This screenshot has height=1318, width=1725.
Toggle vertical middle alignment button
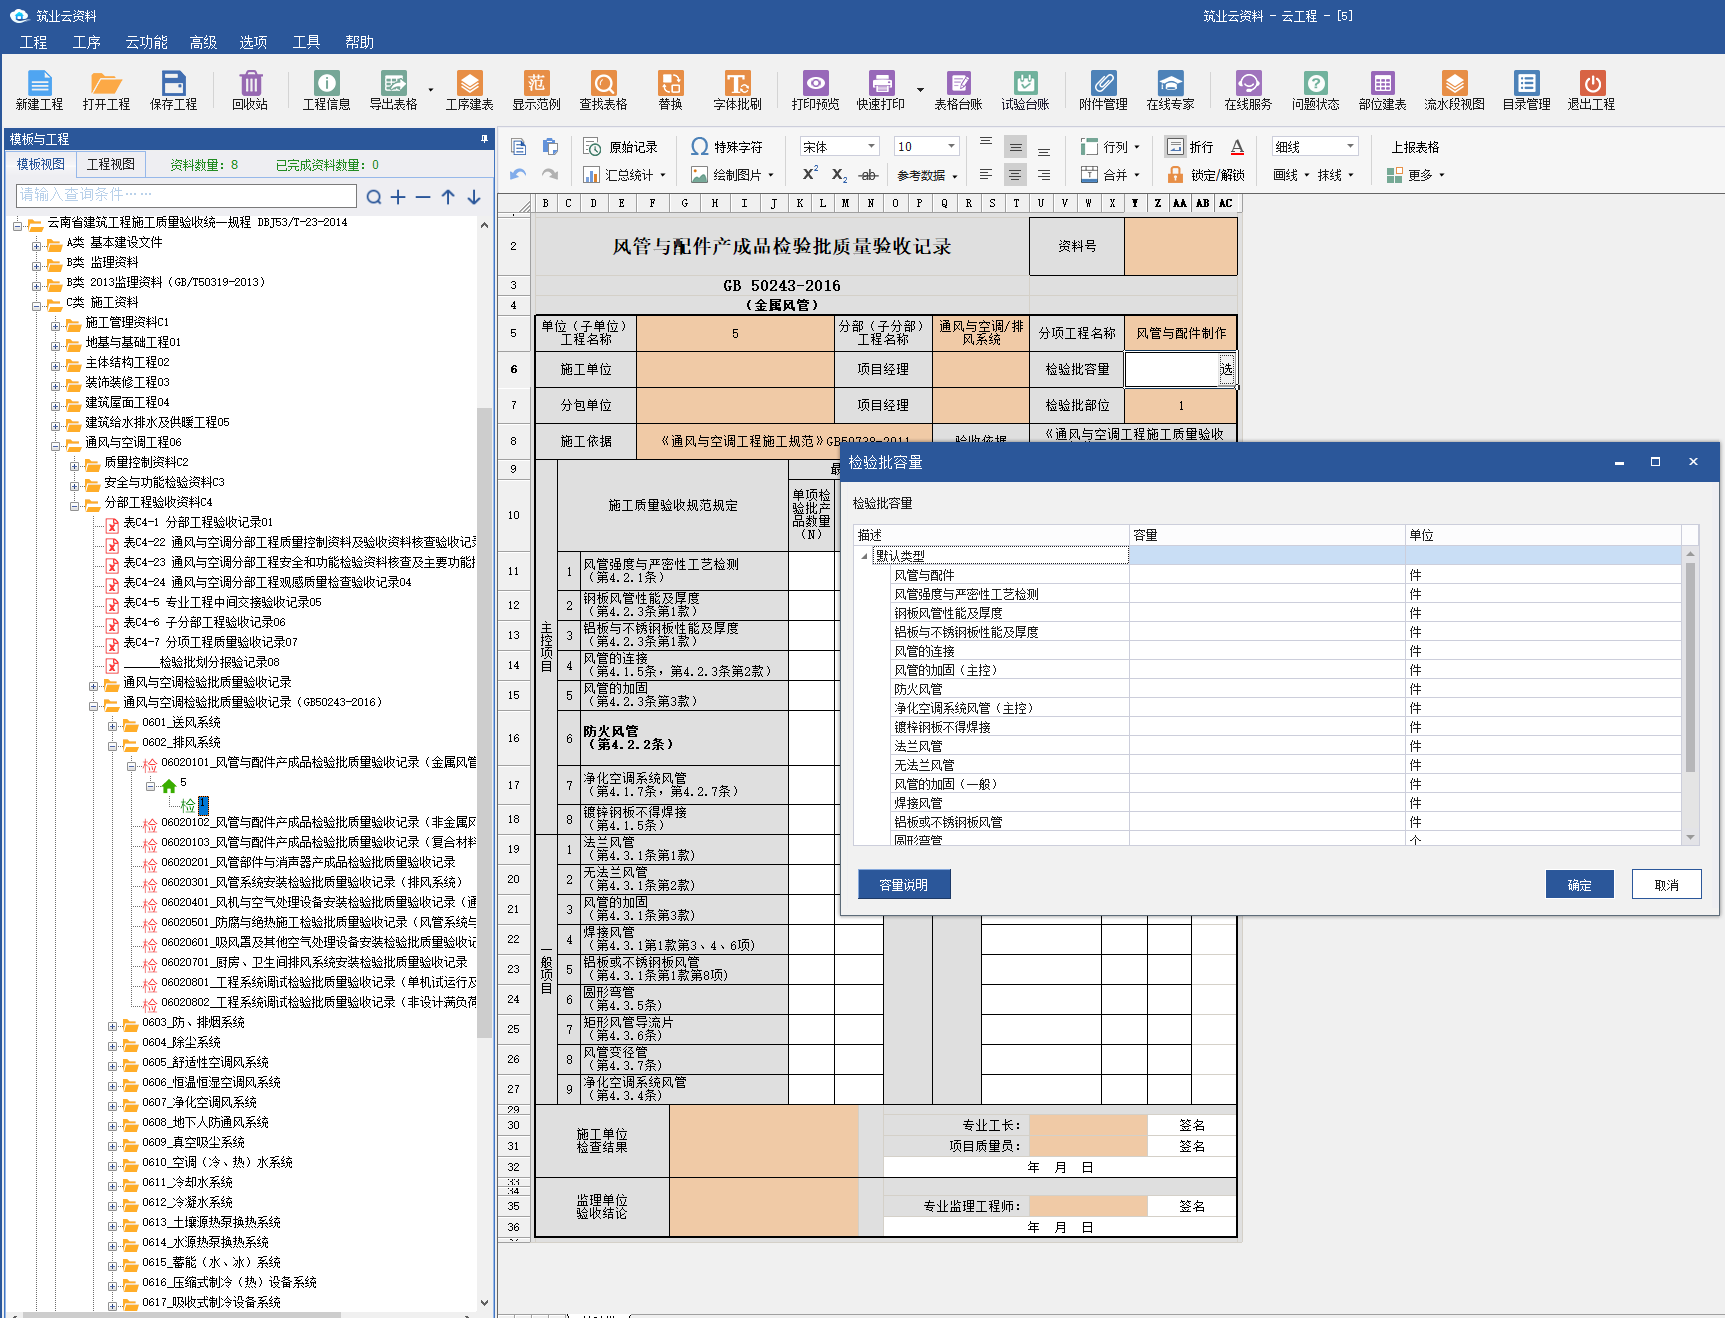(1015, 147)
